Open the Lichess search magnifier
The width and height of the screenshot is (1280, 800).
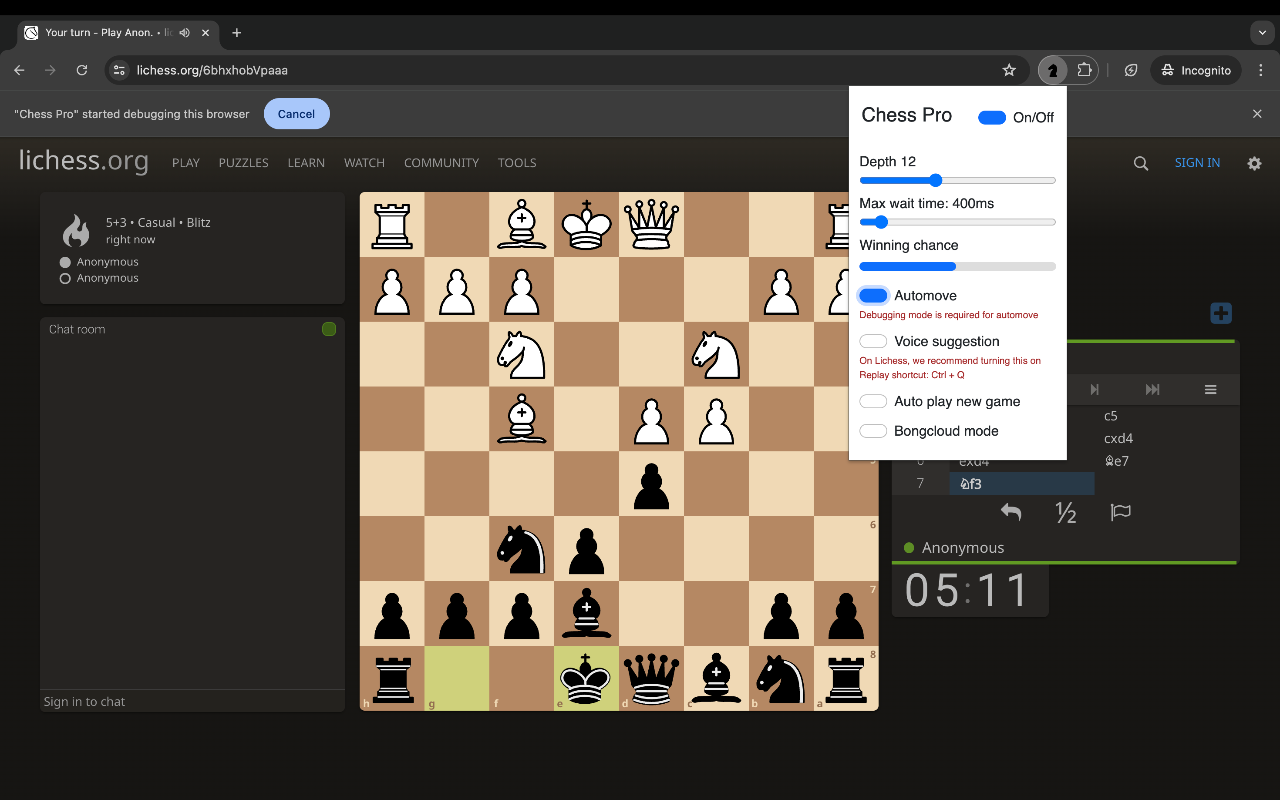point(1140,162)
